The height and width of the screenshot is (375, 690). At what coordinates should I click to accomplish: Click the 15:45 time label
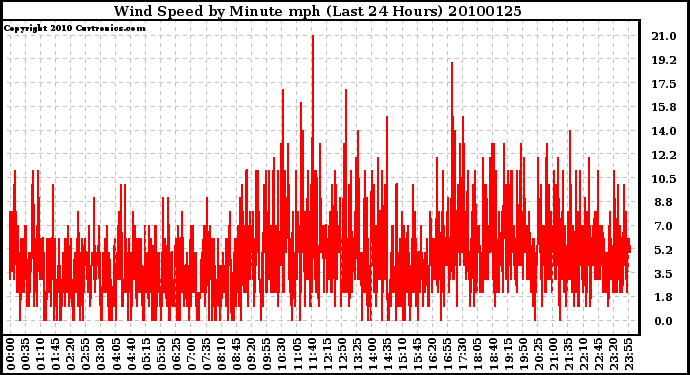[417, 354]
